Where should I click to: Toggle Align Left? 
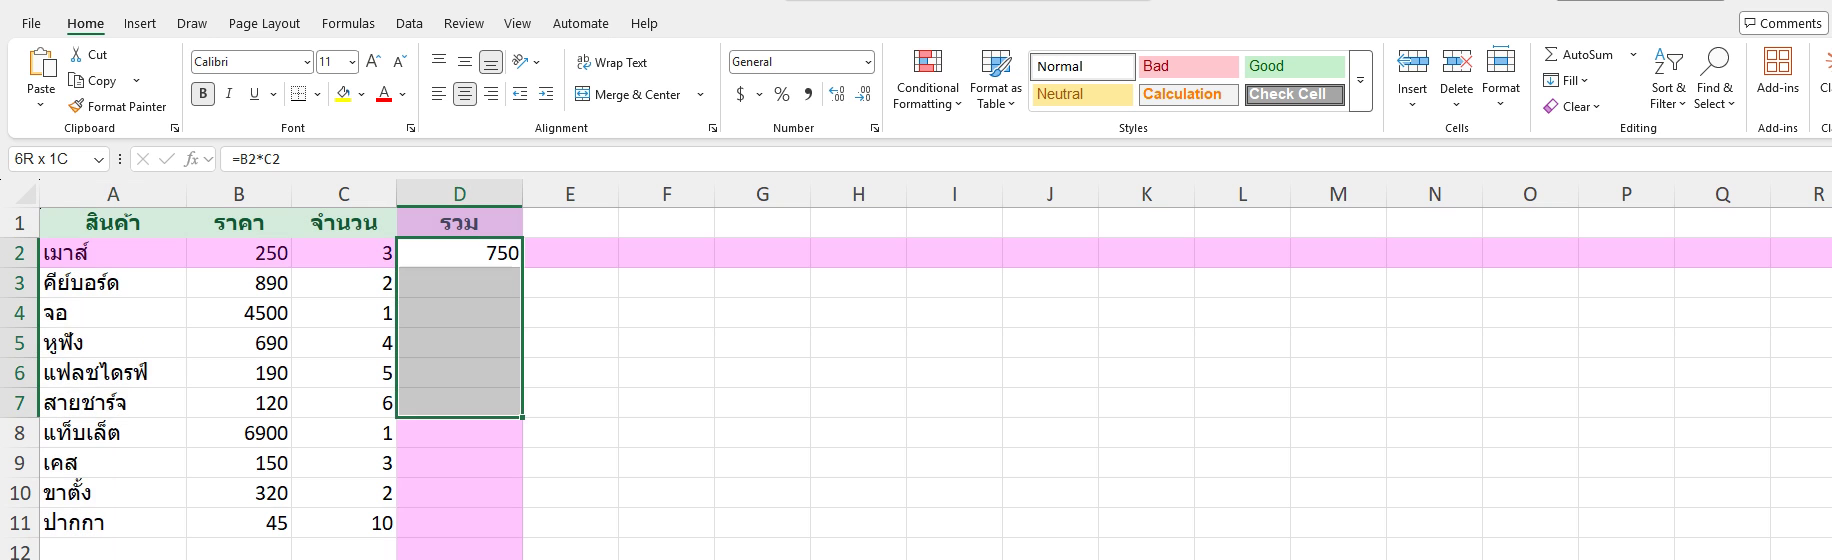(x=439, y=94)
